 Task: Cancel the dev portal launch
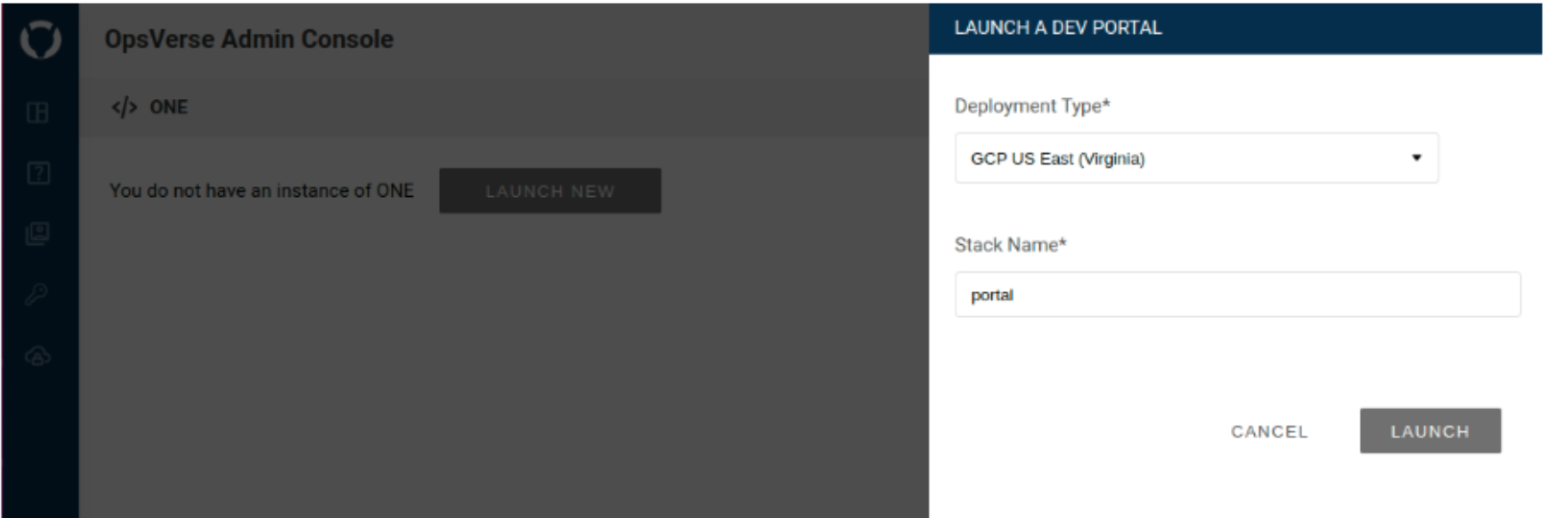tap(1269, 432)
